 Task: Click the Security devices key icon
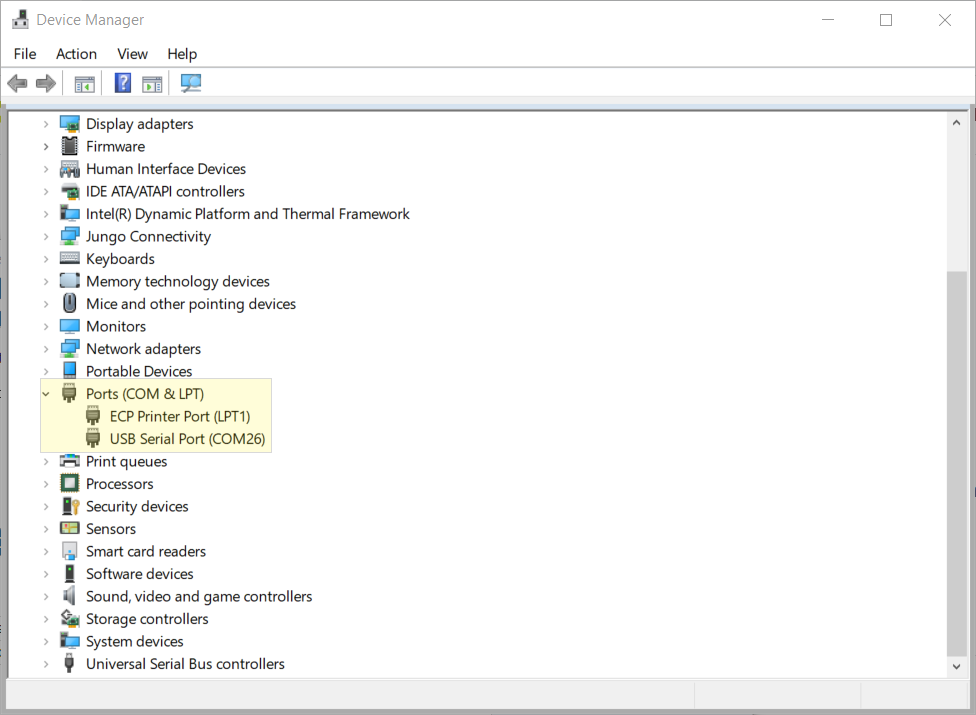(70, 506)
